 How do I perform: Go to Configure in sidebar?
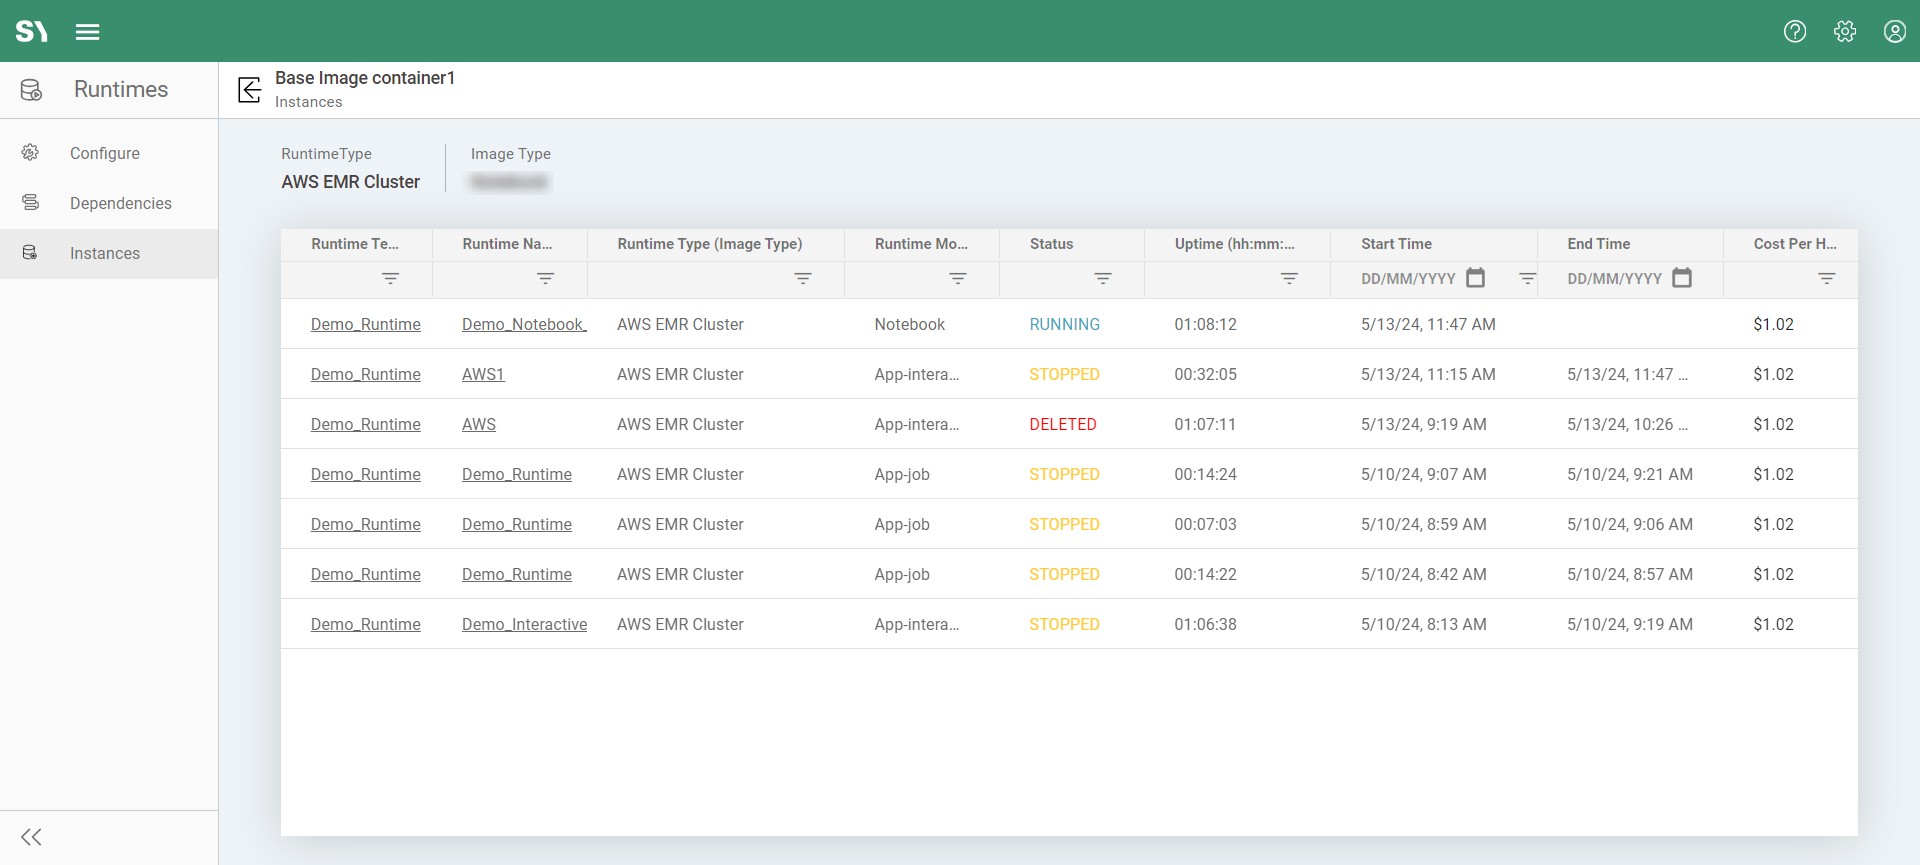[105, 153]
